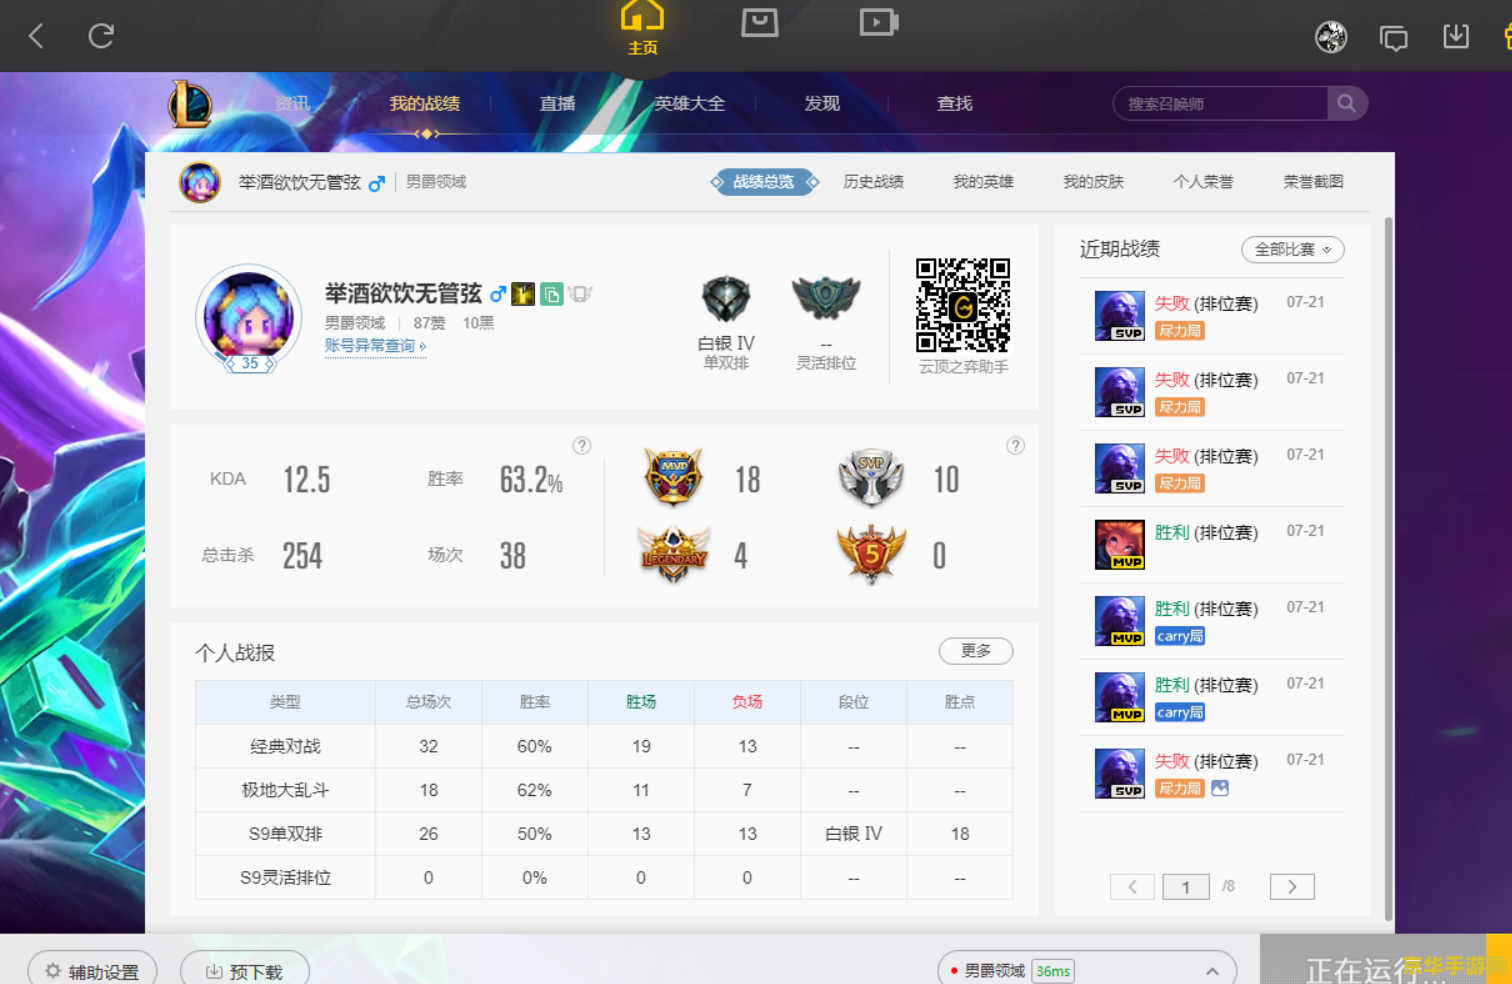This screenshot has width=1512, height=984.
Task: Click the 胜场 column header
Action: [641, 702]
